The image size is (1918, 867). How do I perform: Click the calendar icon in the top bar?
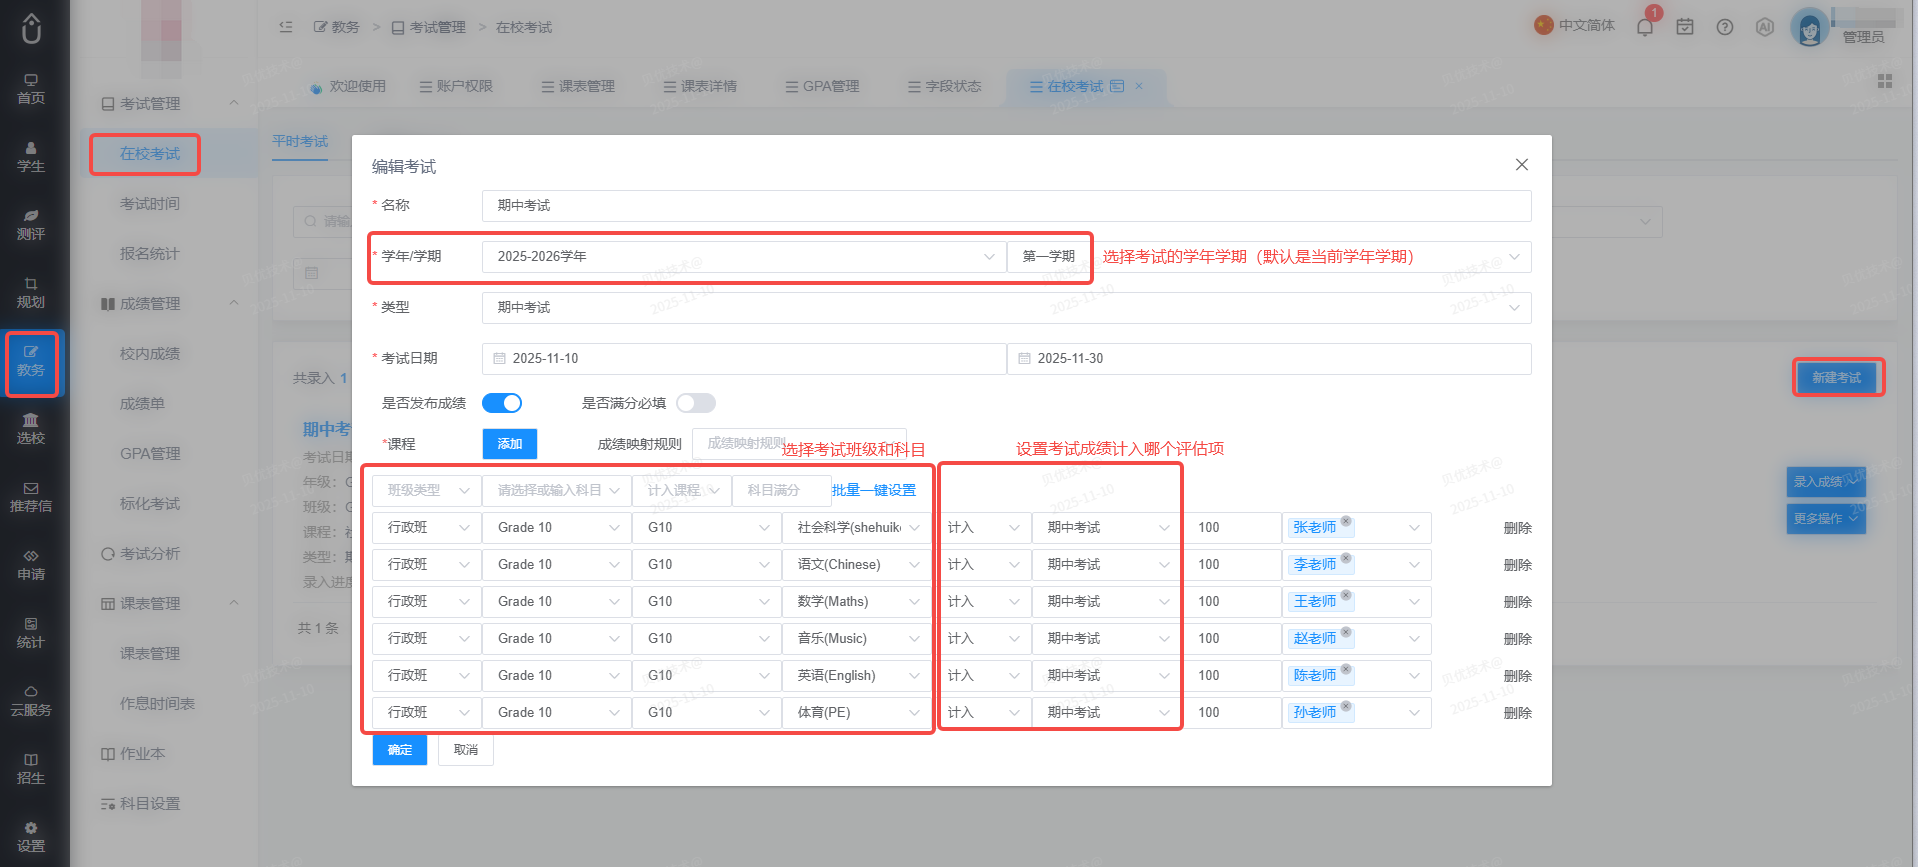[1685, 27]
